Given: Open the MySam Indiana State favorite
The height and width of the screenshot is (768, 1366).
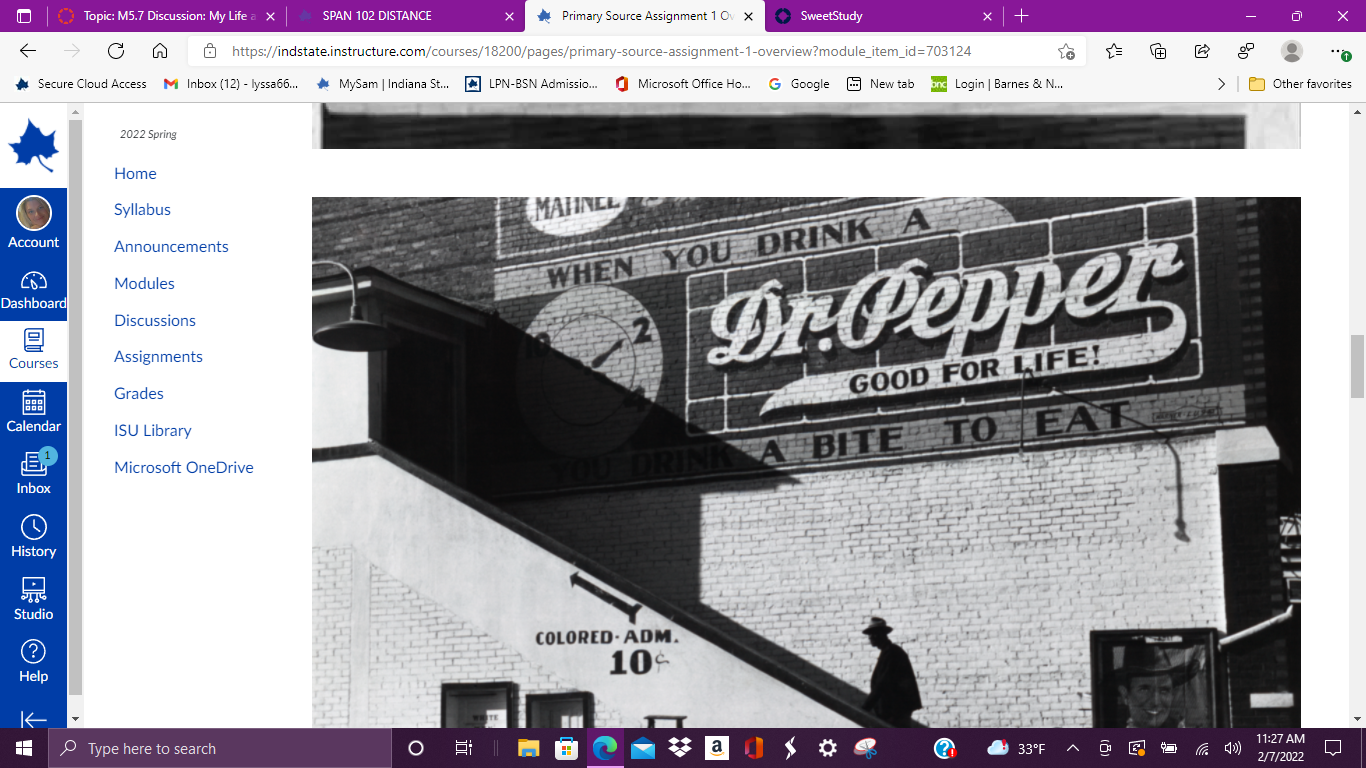Looking at the screenshot, I should 383,84.
